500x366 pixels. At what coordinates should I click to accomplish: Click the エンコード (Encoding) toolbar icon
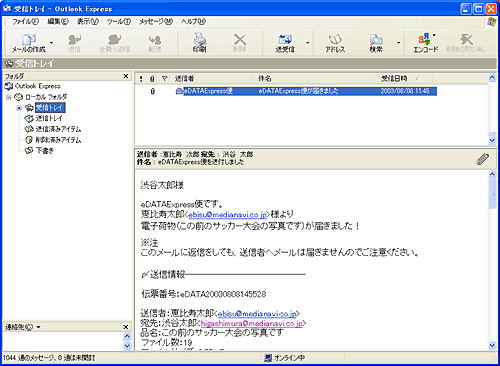[x=426, y=43]
